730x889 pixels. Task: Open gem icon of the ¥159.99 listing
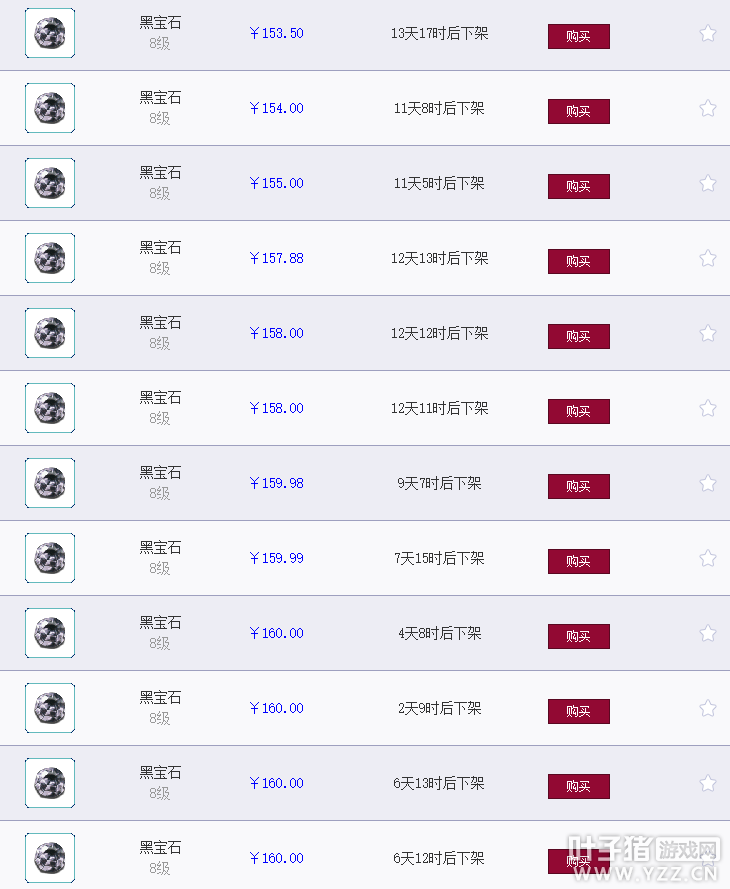50,558
